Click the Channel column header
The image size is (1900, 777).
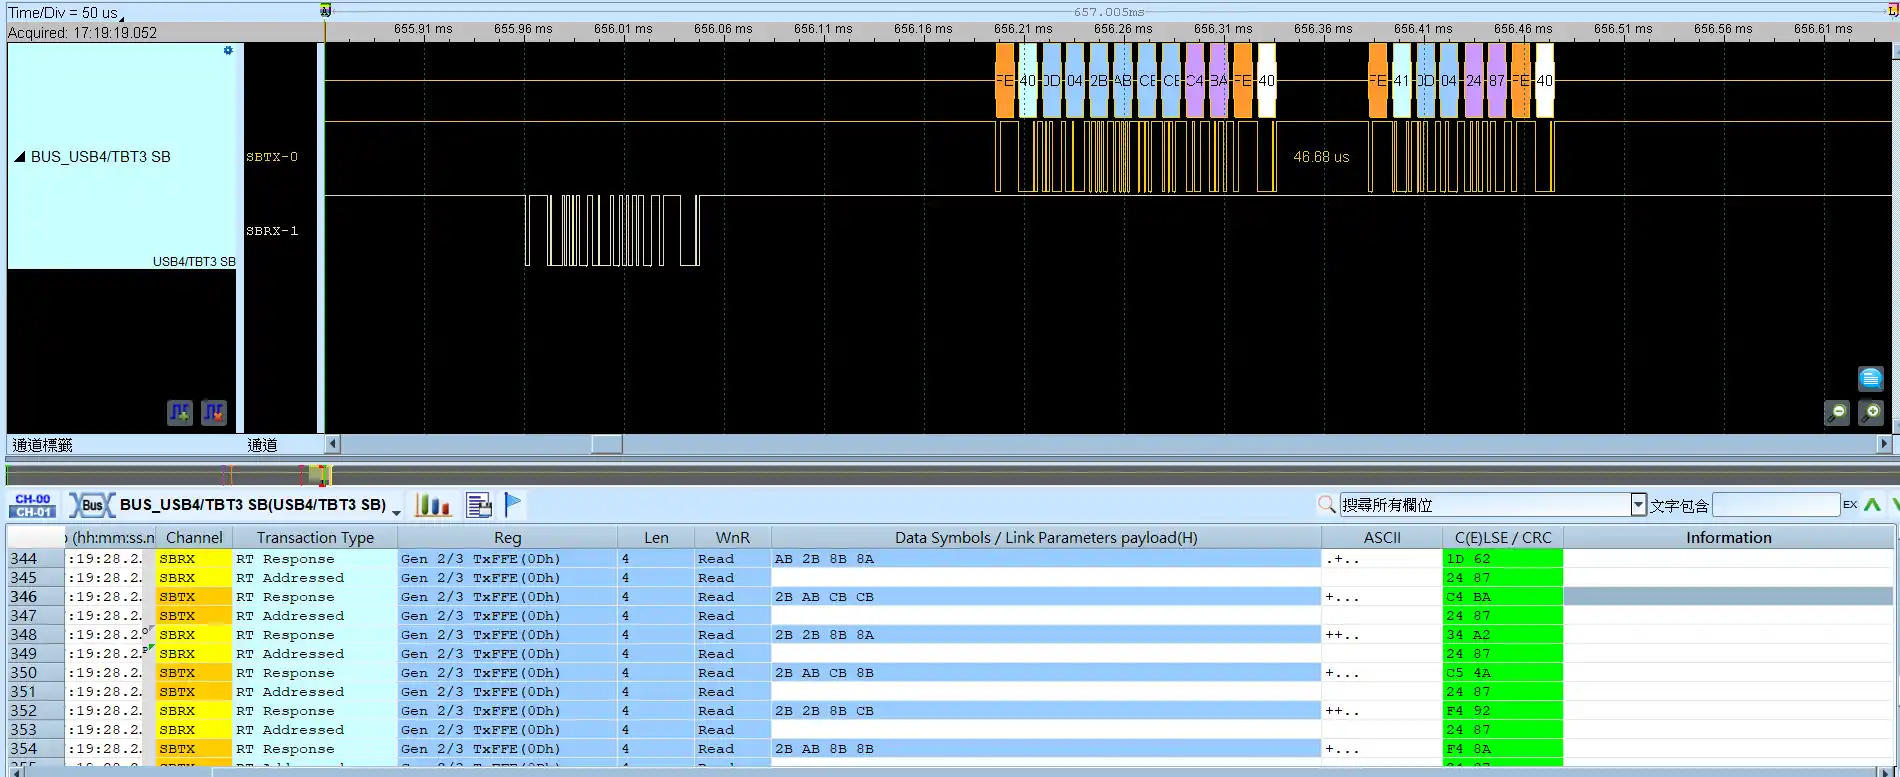(x=194, y=538)
